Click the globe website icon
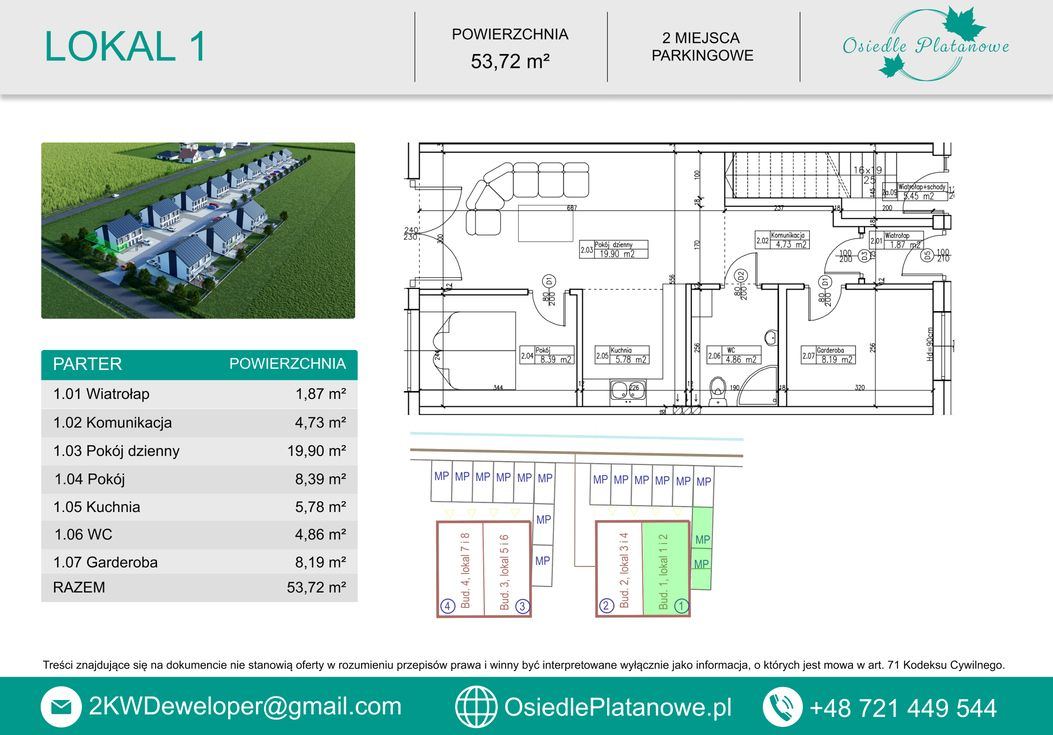The image size is (1053, 735). (x=476, y=707)
